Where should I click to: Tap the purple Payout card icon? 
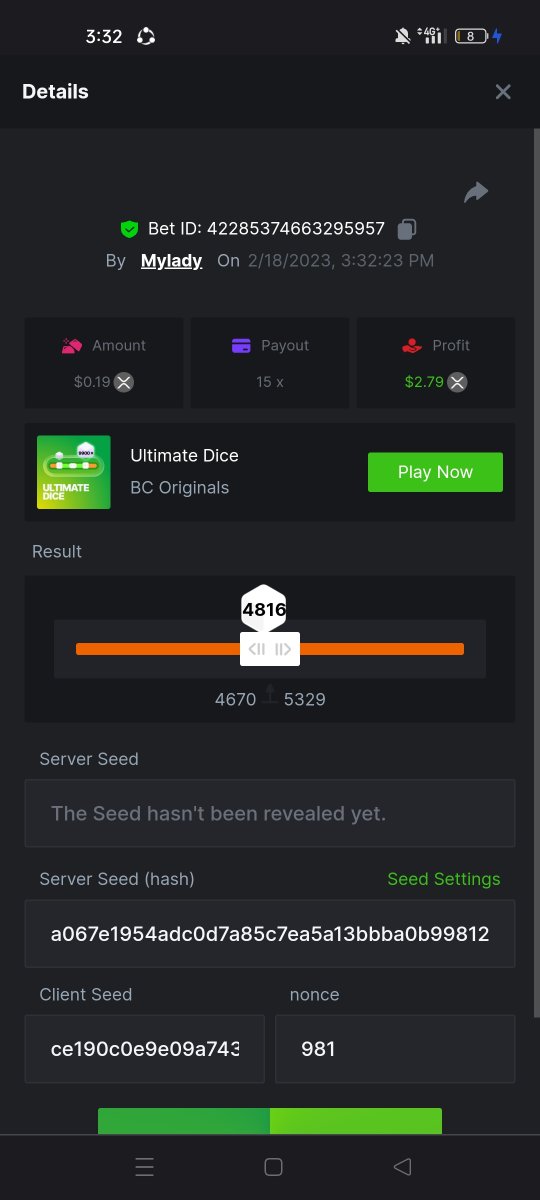pos(241,346)
